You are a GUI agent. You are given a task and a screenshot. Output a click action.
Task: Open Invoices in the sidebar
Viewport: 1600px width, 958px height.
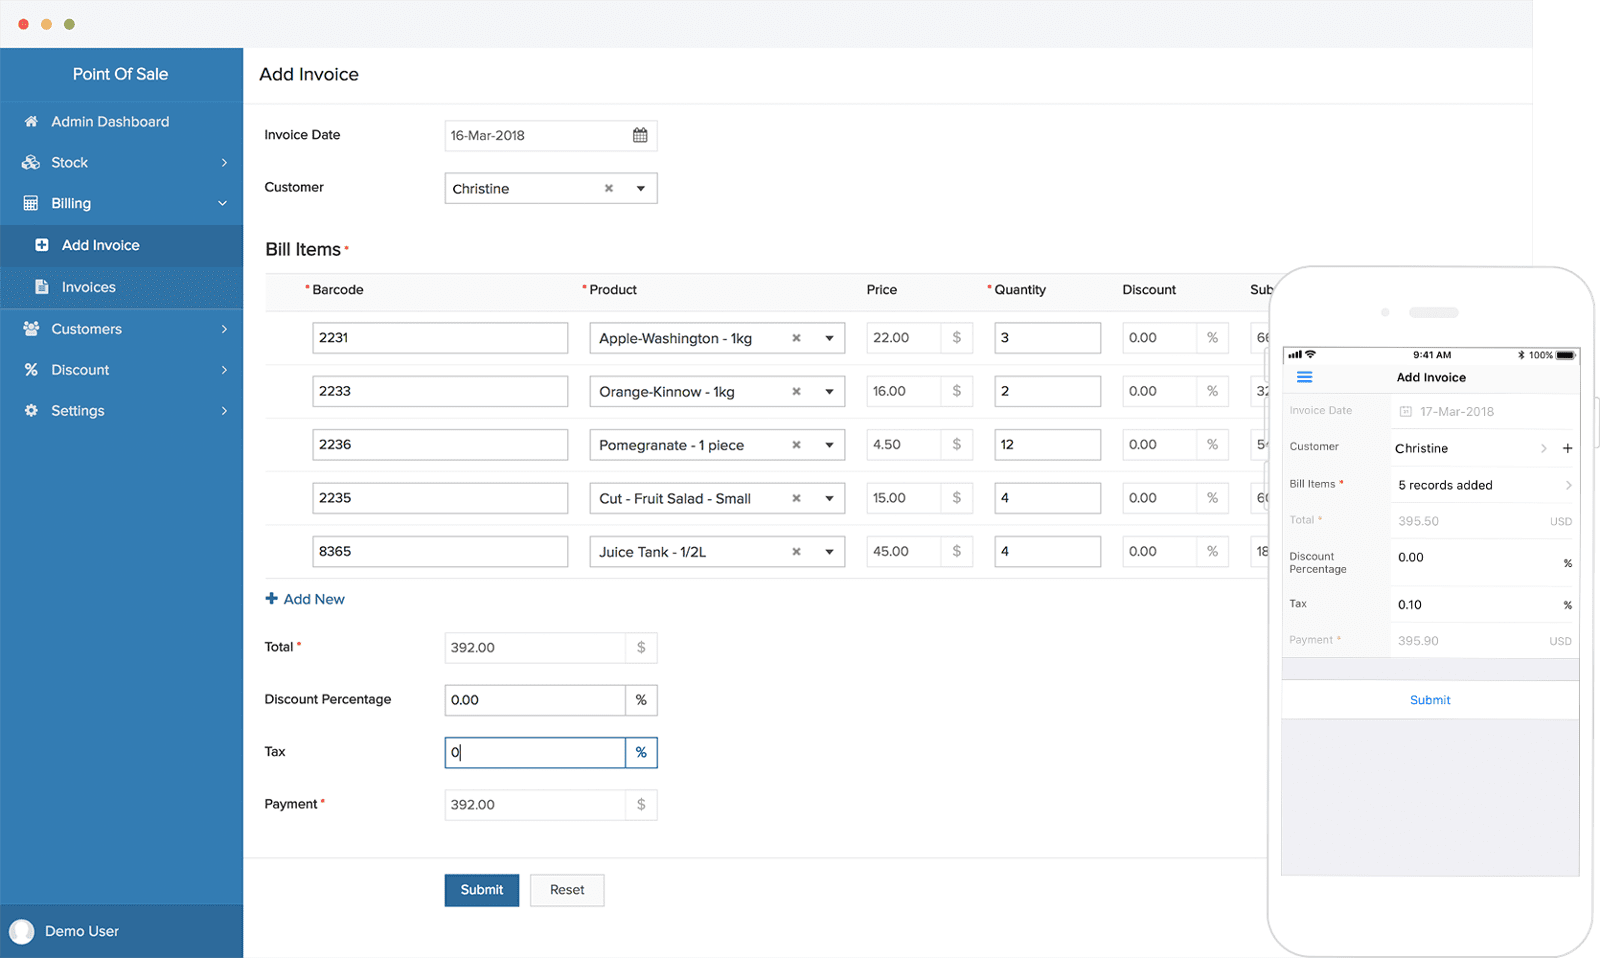(88, 287)
